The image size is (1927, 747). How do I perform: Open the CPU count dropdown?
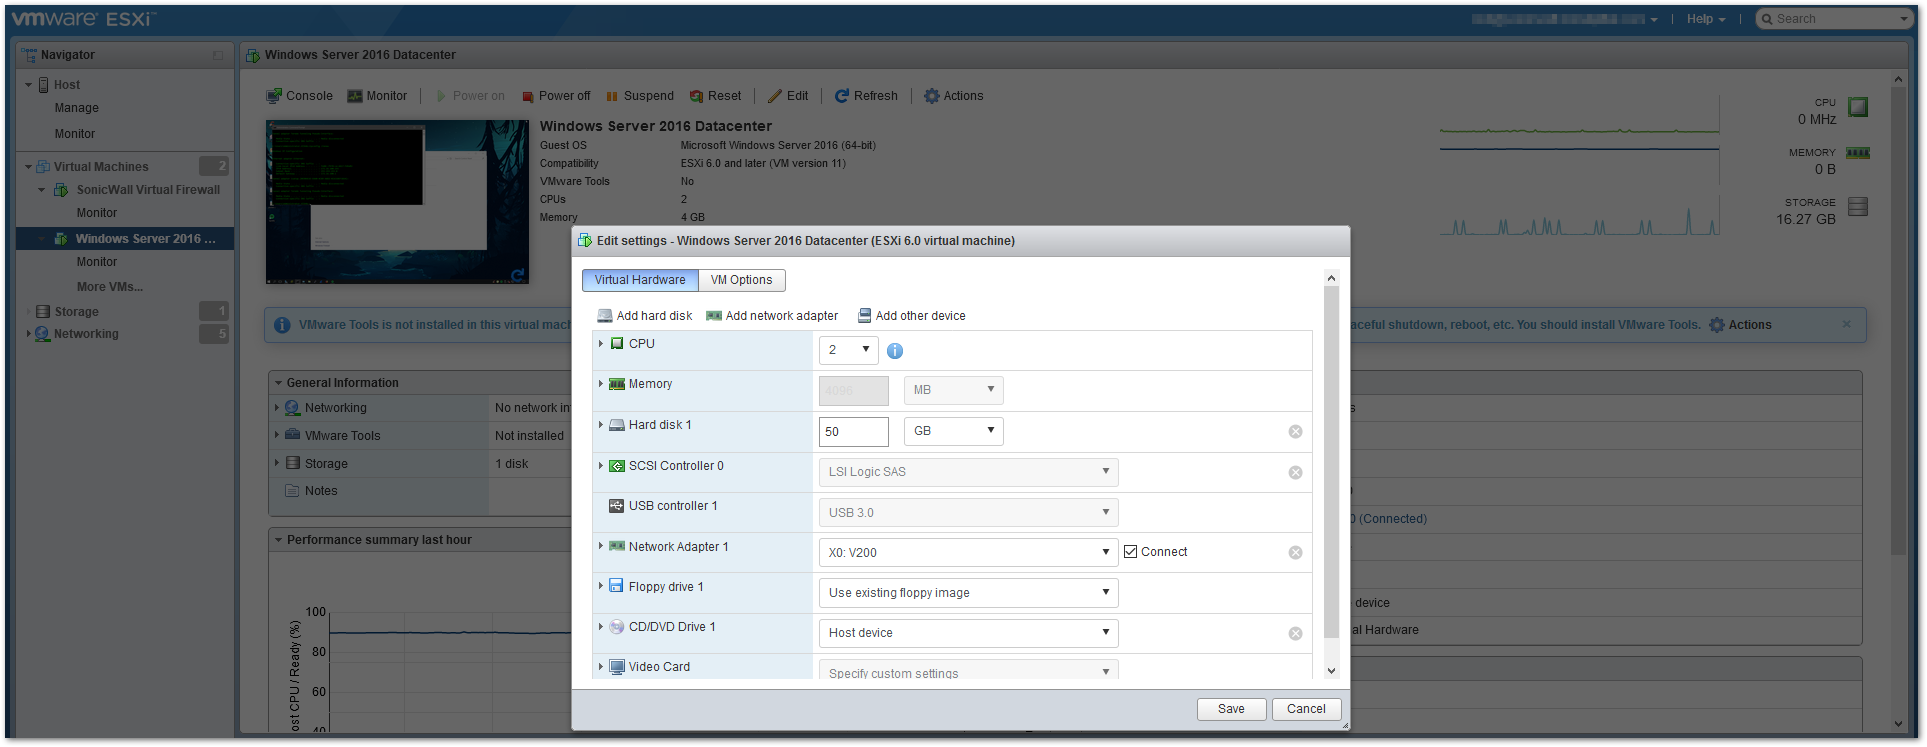point(849,350)
